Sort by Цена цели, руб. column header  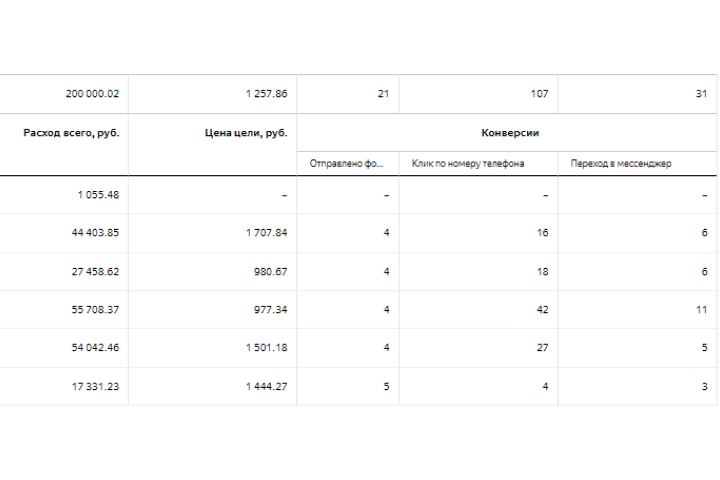(x=246, y=133)
